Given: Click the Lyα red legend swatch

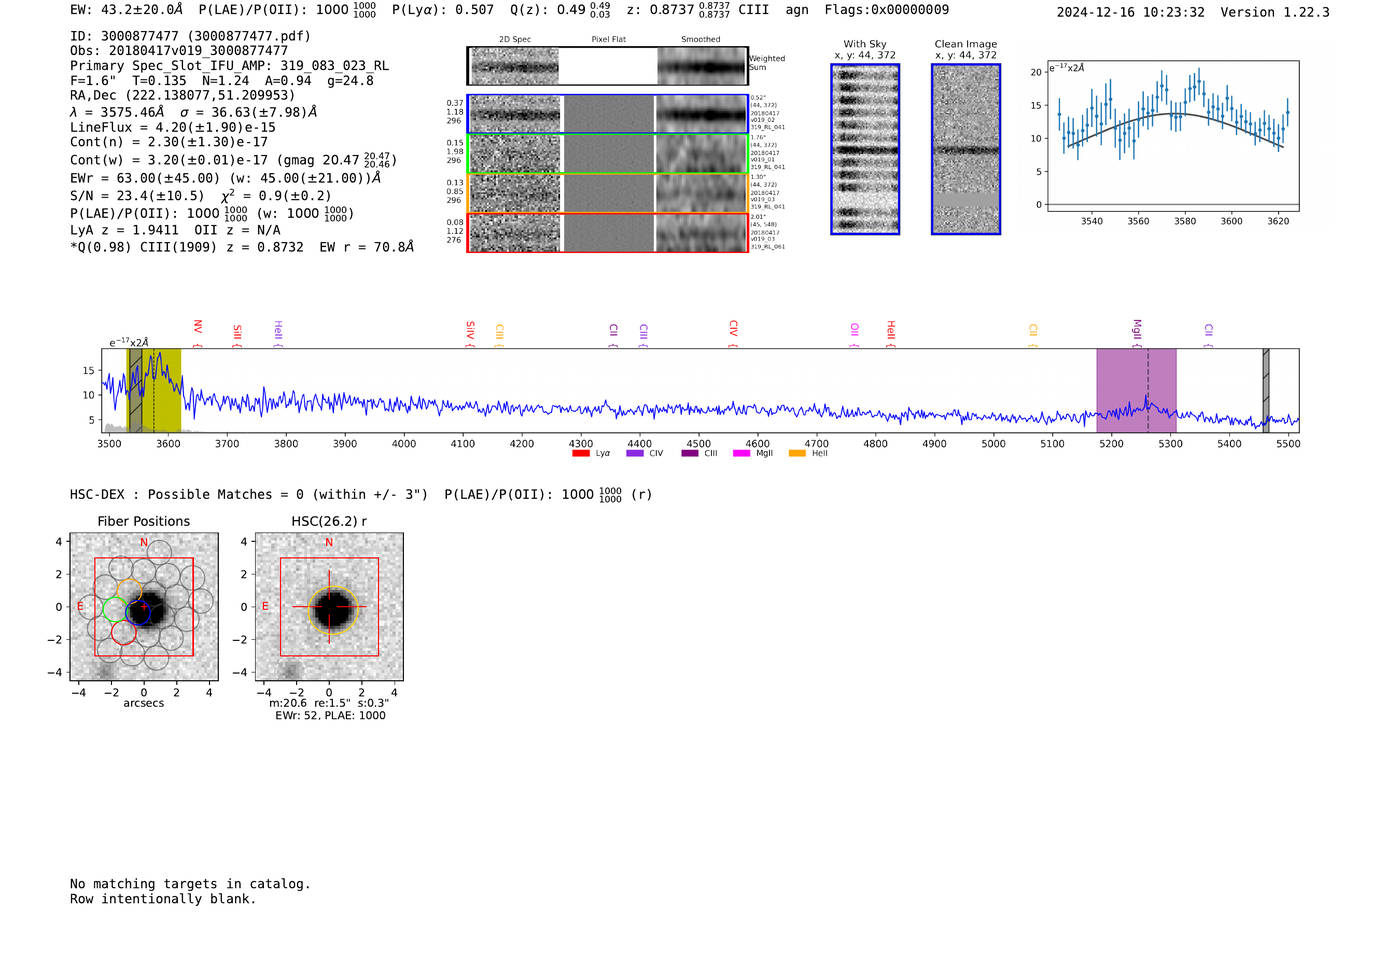Looking at the screenshot, I should pos(580,454).
